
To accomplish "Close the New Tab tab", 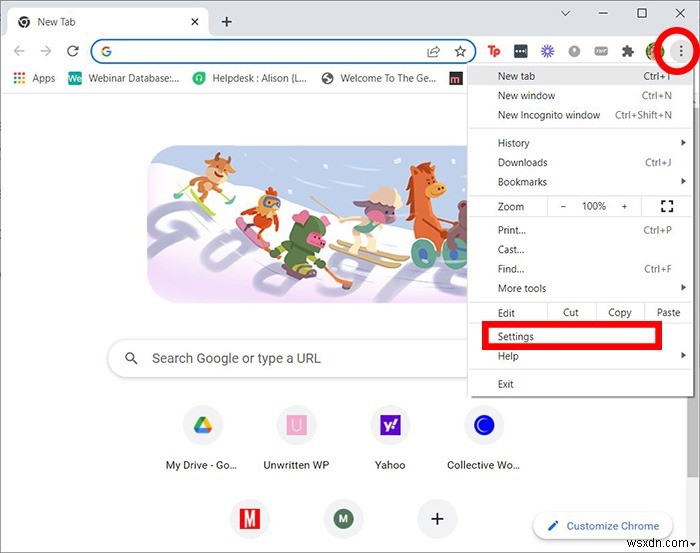I will click(195, 21).
